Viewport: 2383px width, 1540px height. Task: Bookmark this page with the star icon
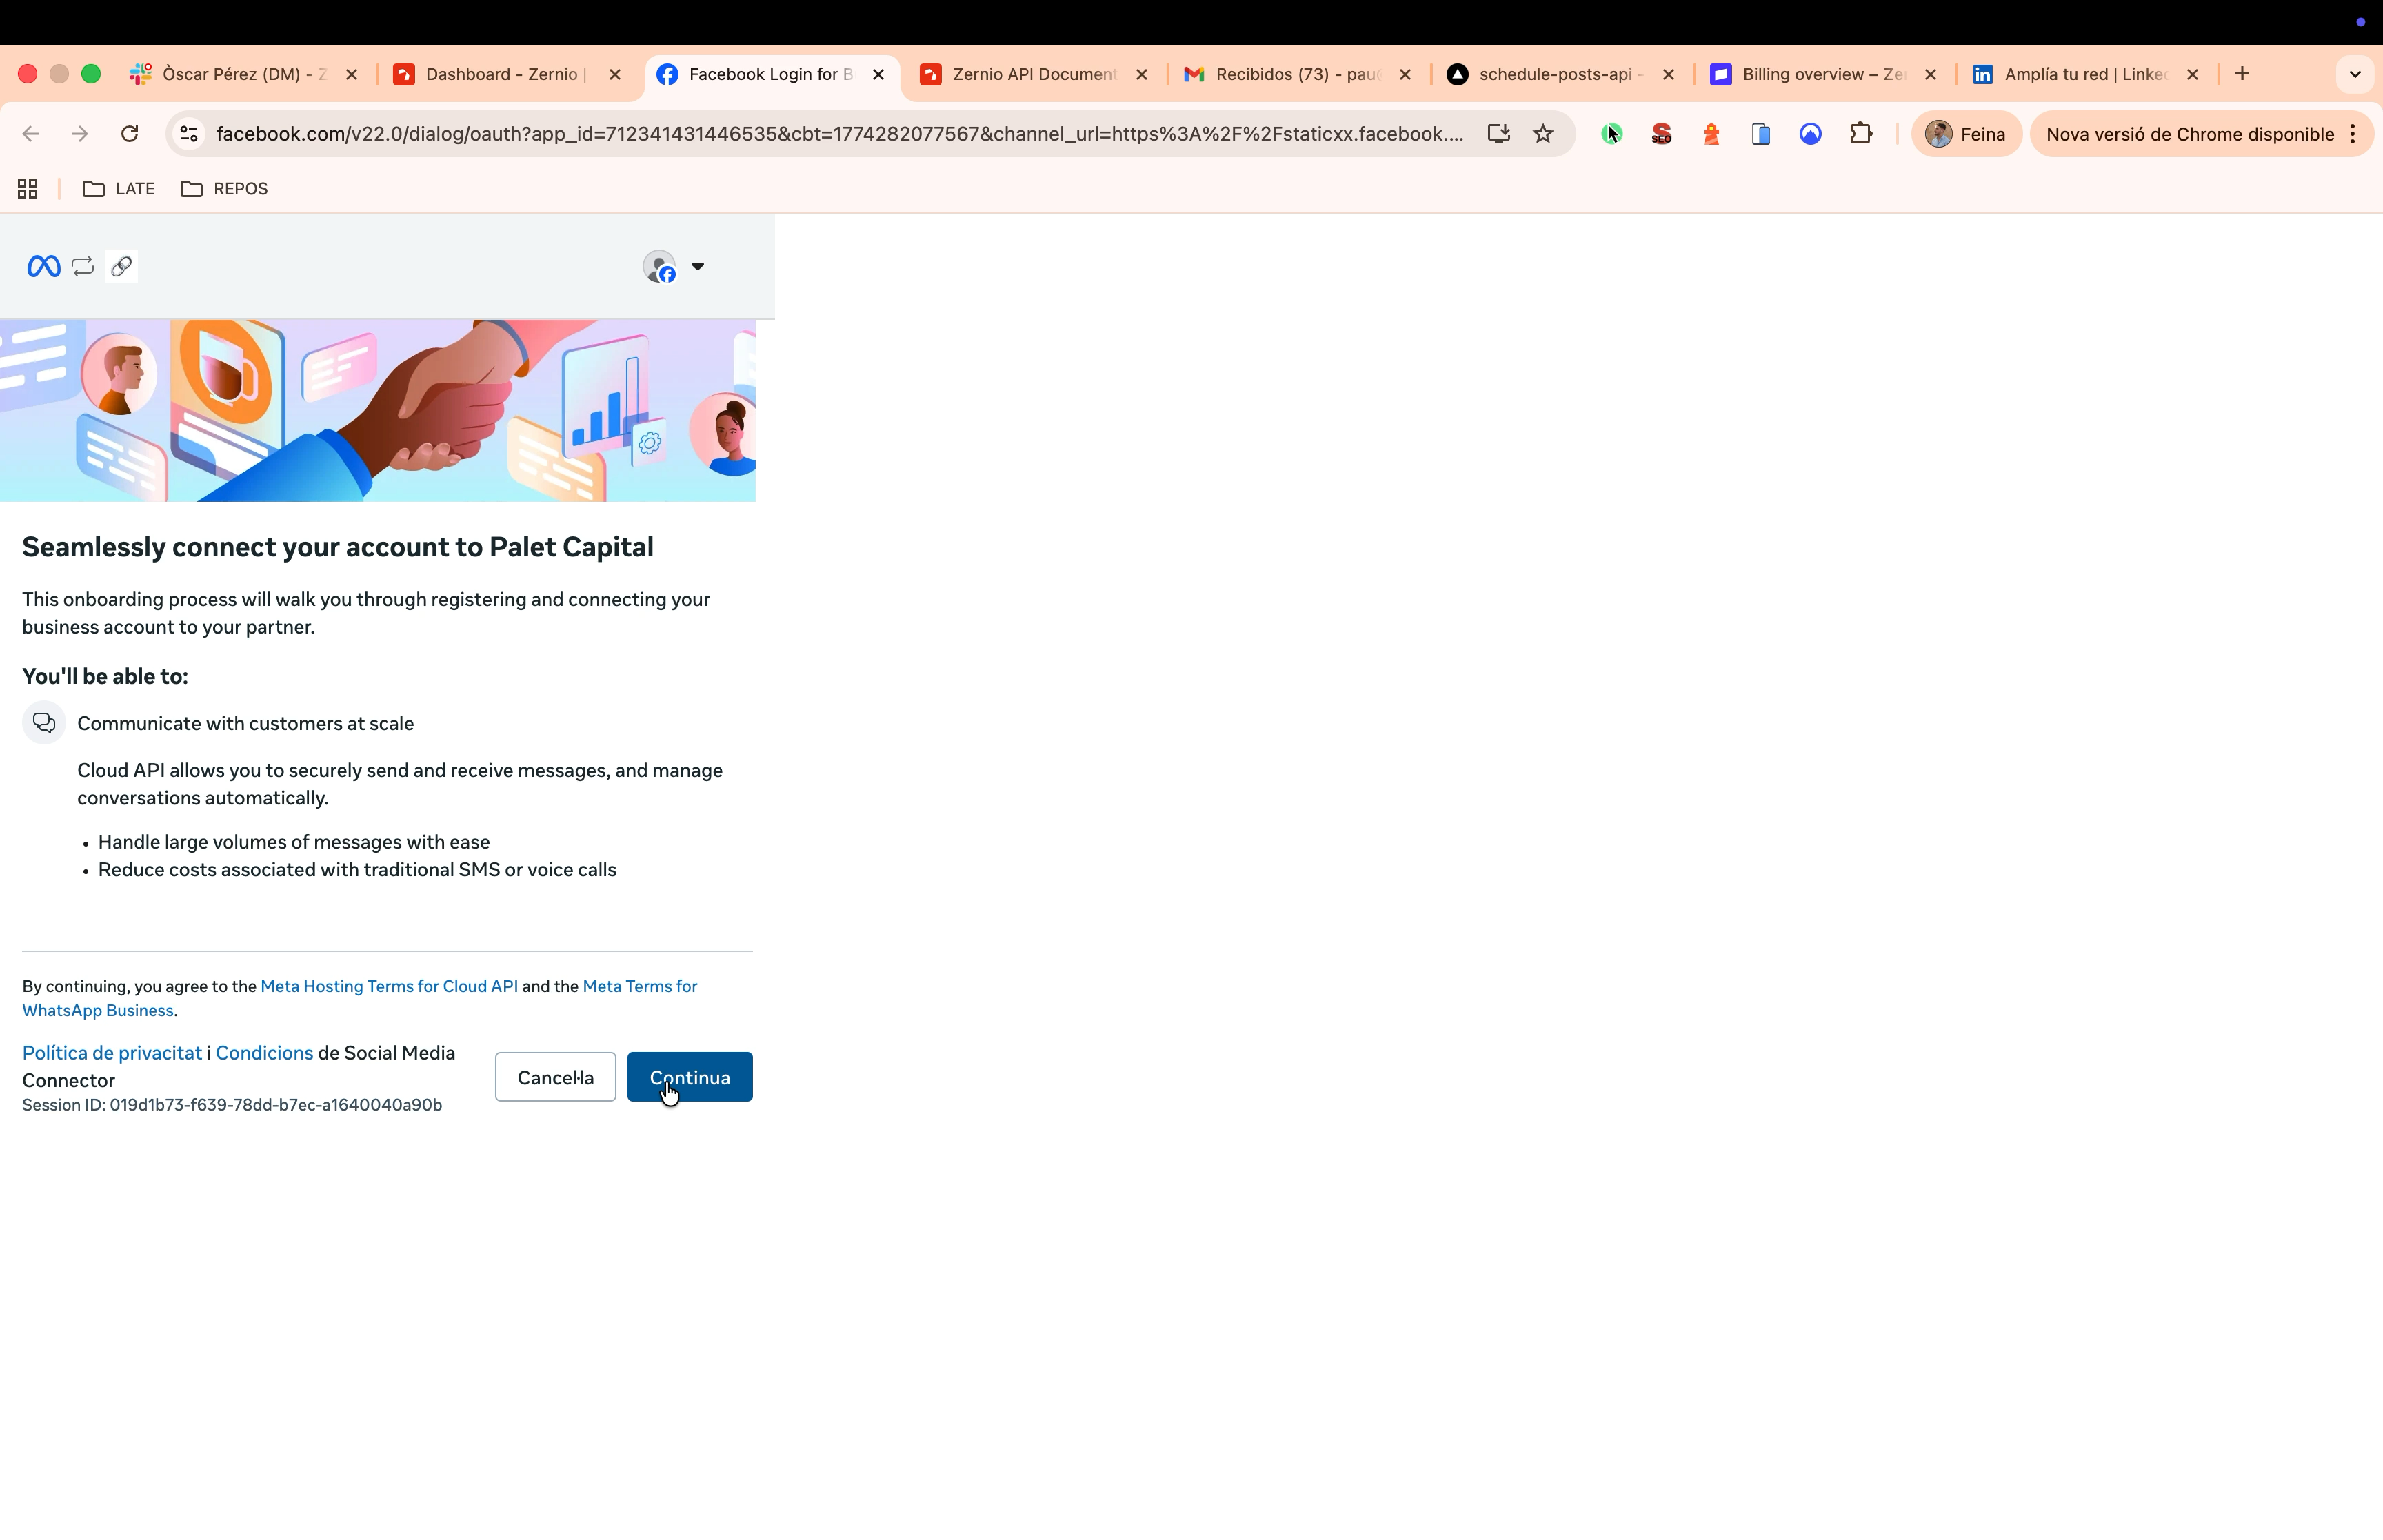pyautogui.click(x=1543, y=133)
